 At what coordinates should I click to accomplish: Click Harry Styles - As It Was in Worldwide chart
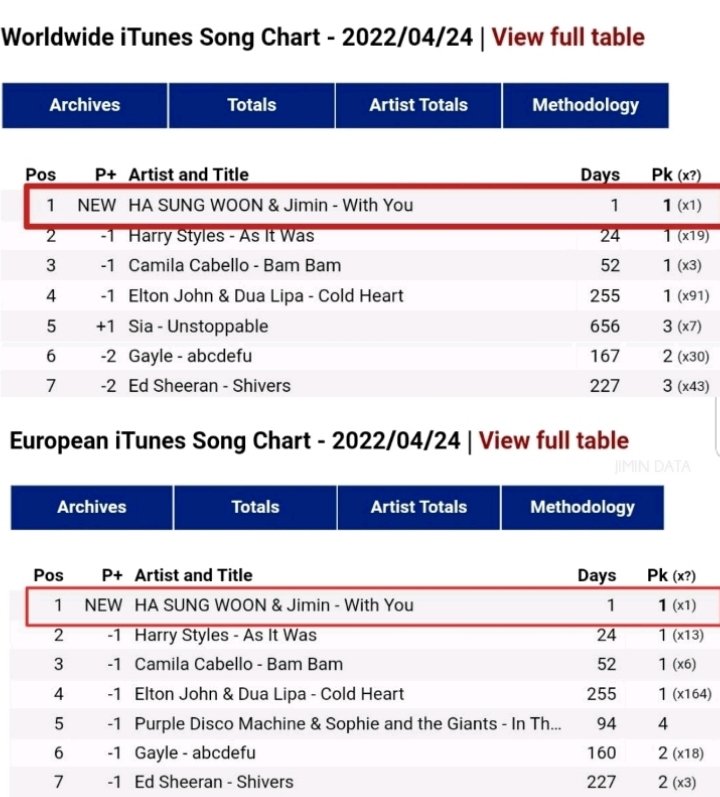coord(221,236)
